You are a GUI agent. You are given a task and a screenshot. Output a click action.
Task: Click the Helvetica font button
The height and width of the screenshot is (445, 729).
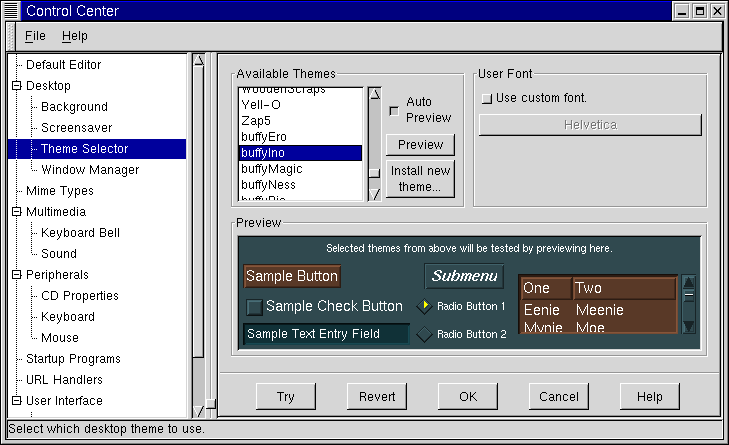tap(590, 125)
